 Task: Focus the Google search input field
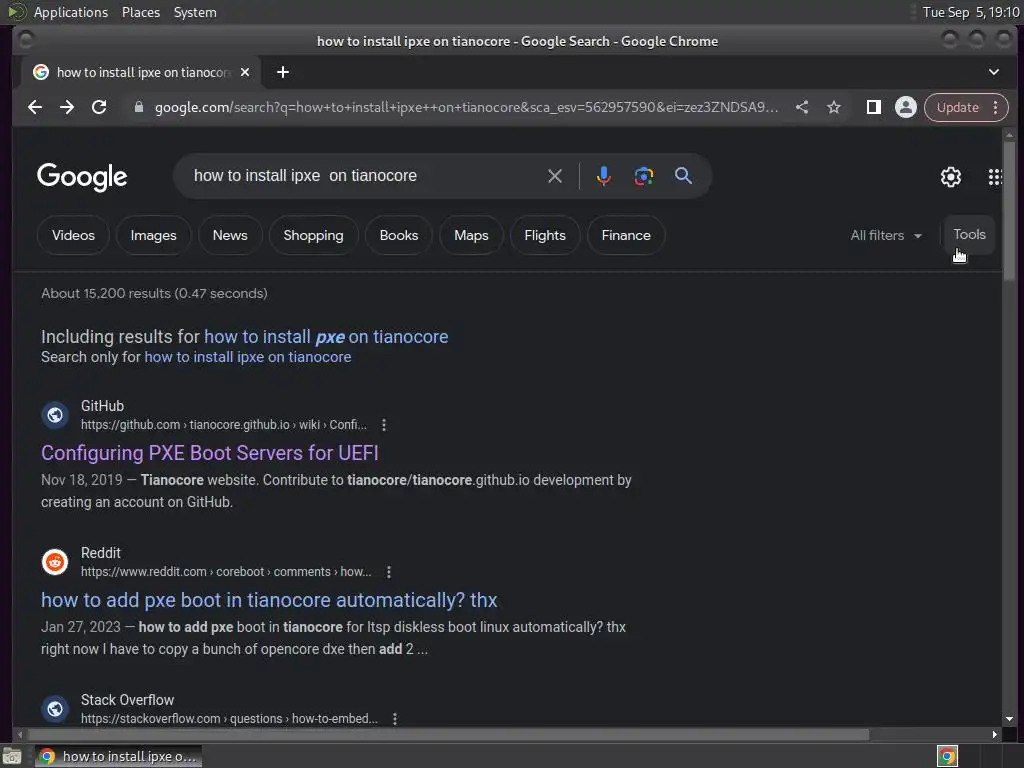[366, 176]
